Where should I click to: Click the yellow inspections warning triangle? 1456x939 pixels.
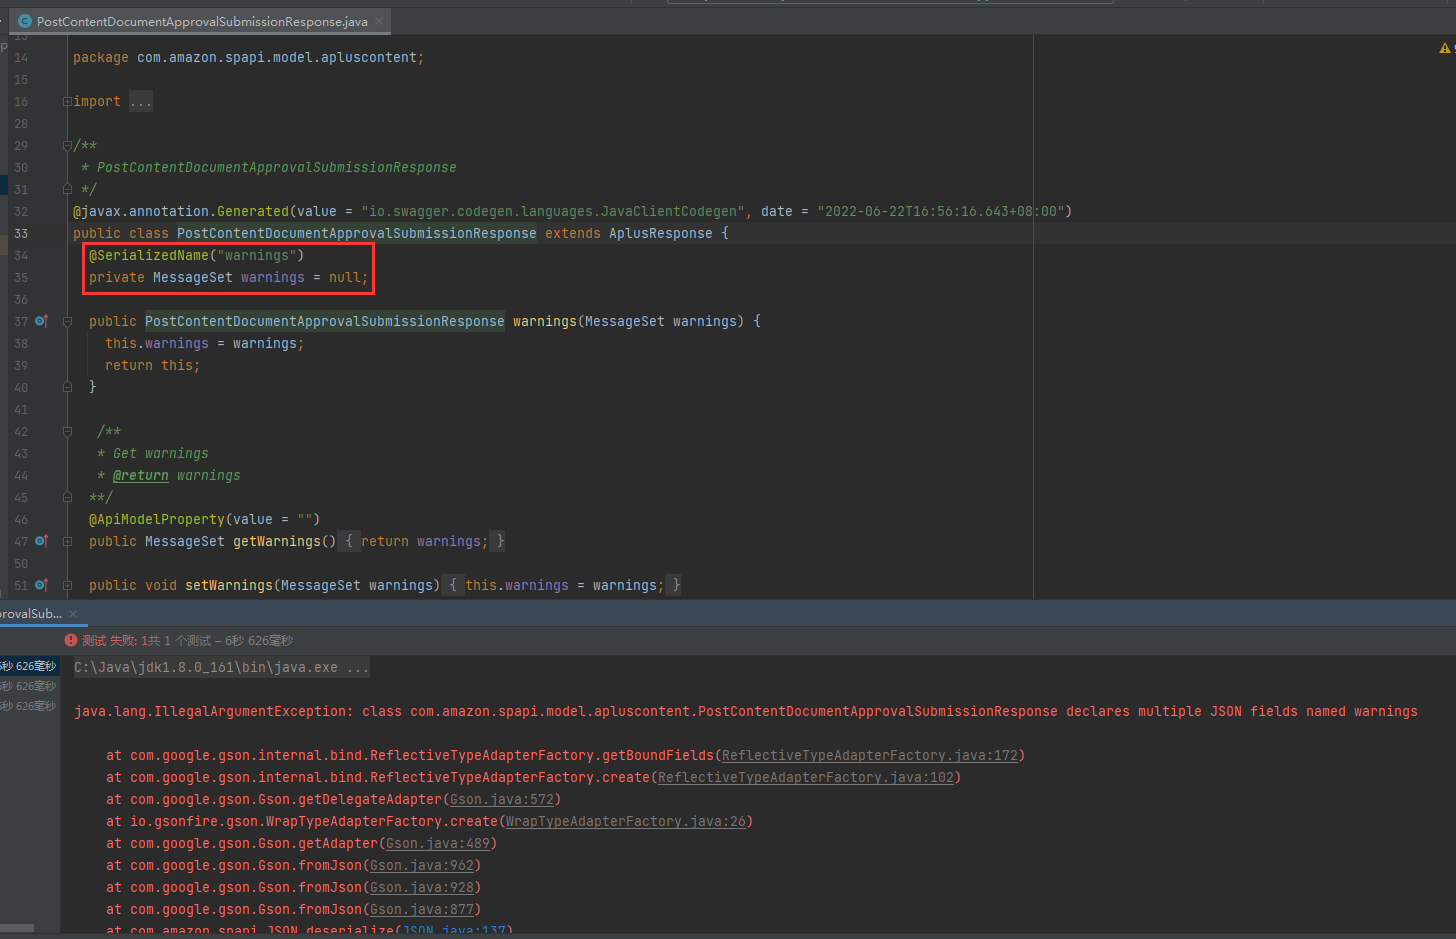1444,47
